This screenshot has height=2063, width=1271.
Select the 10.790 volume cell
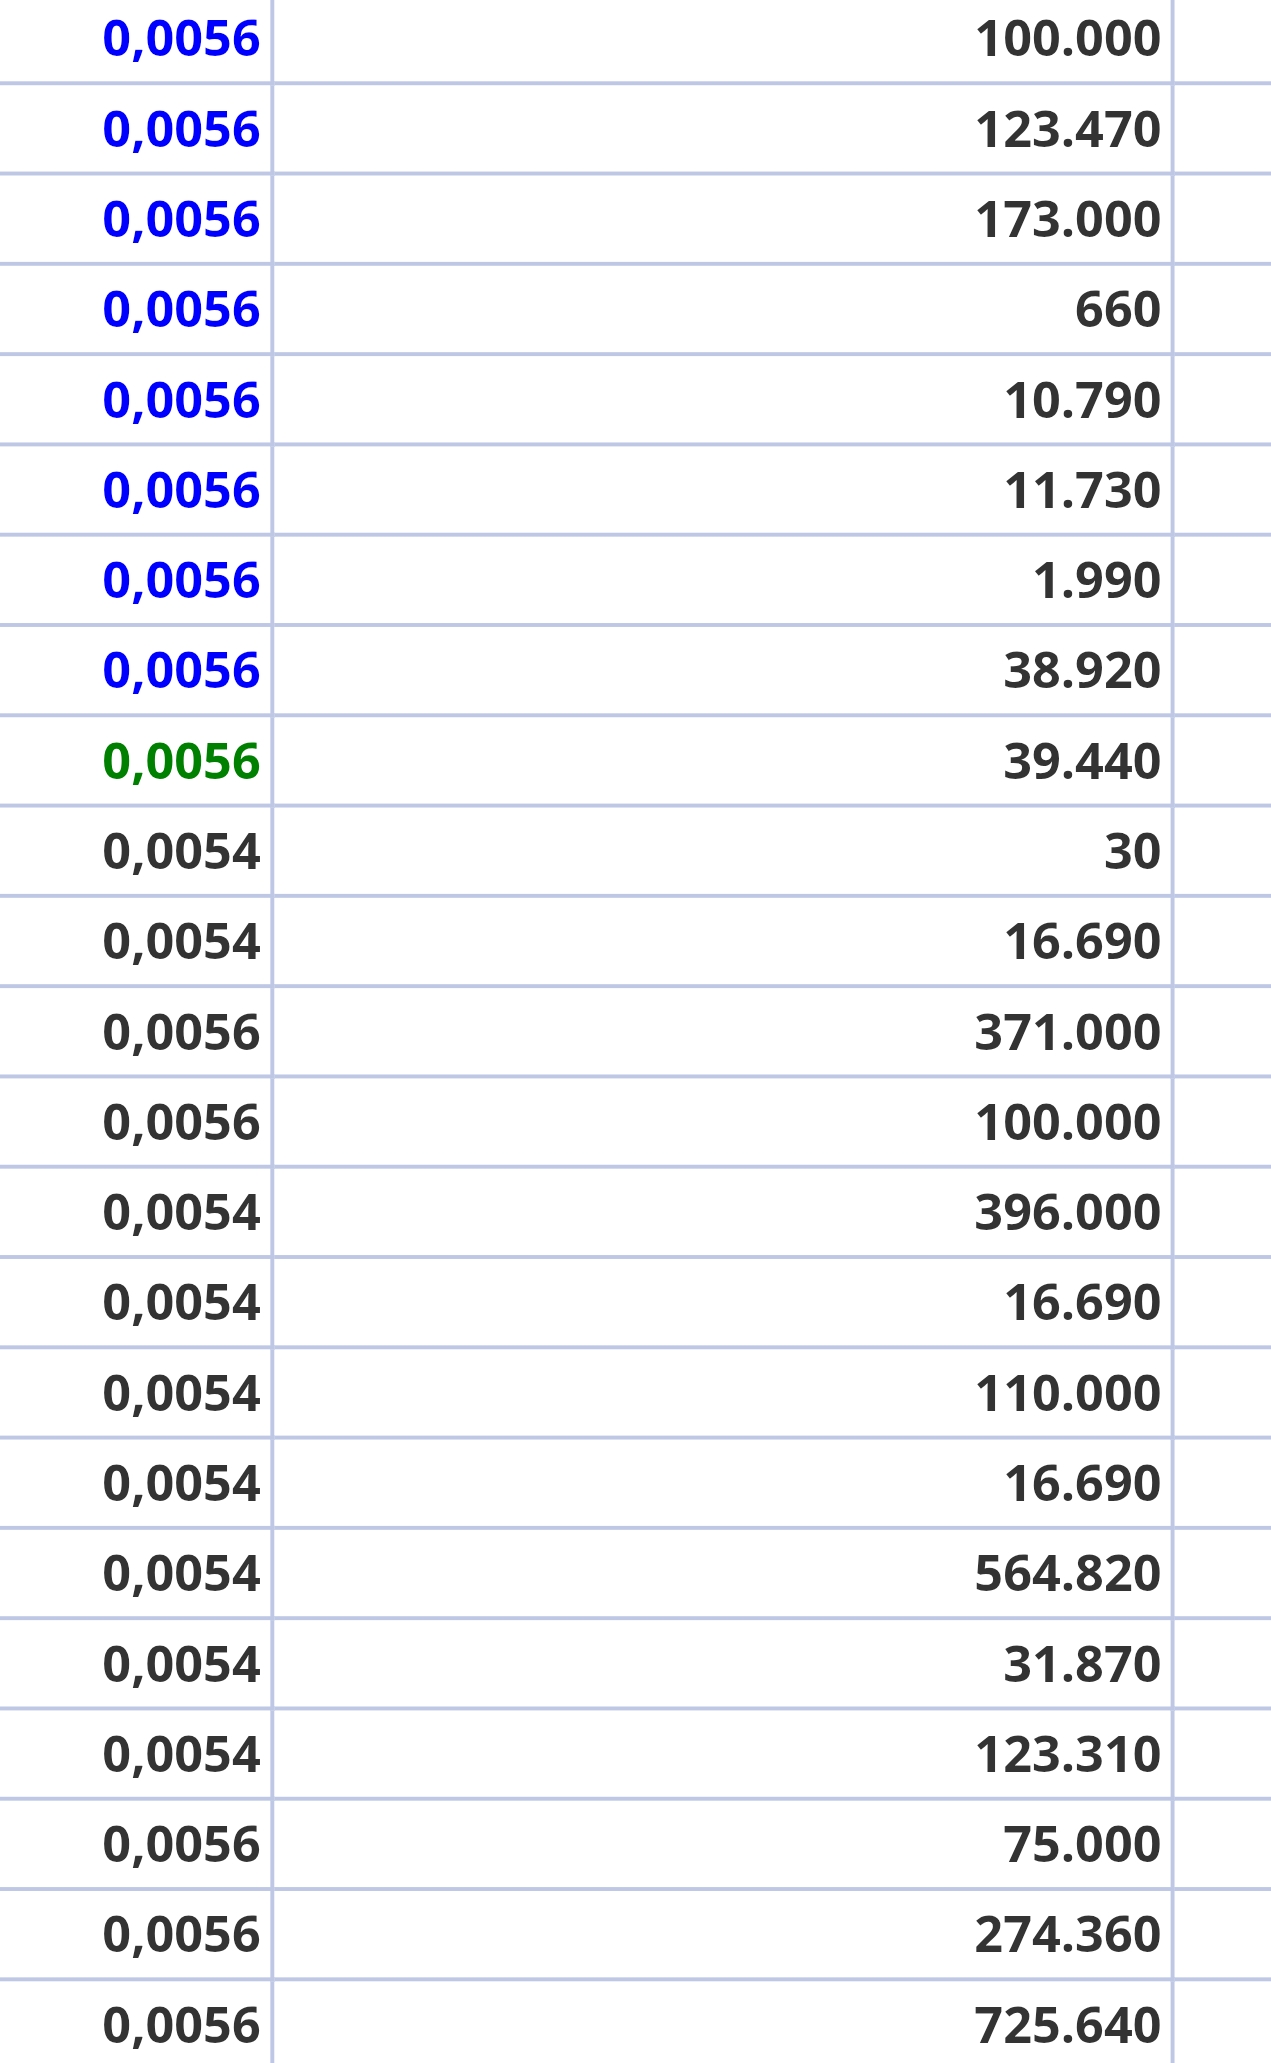tap(1082, 401)
